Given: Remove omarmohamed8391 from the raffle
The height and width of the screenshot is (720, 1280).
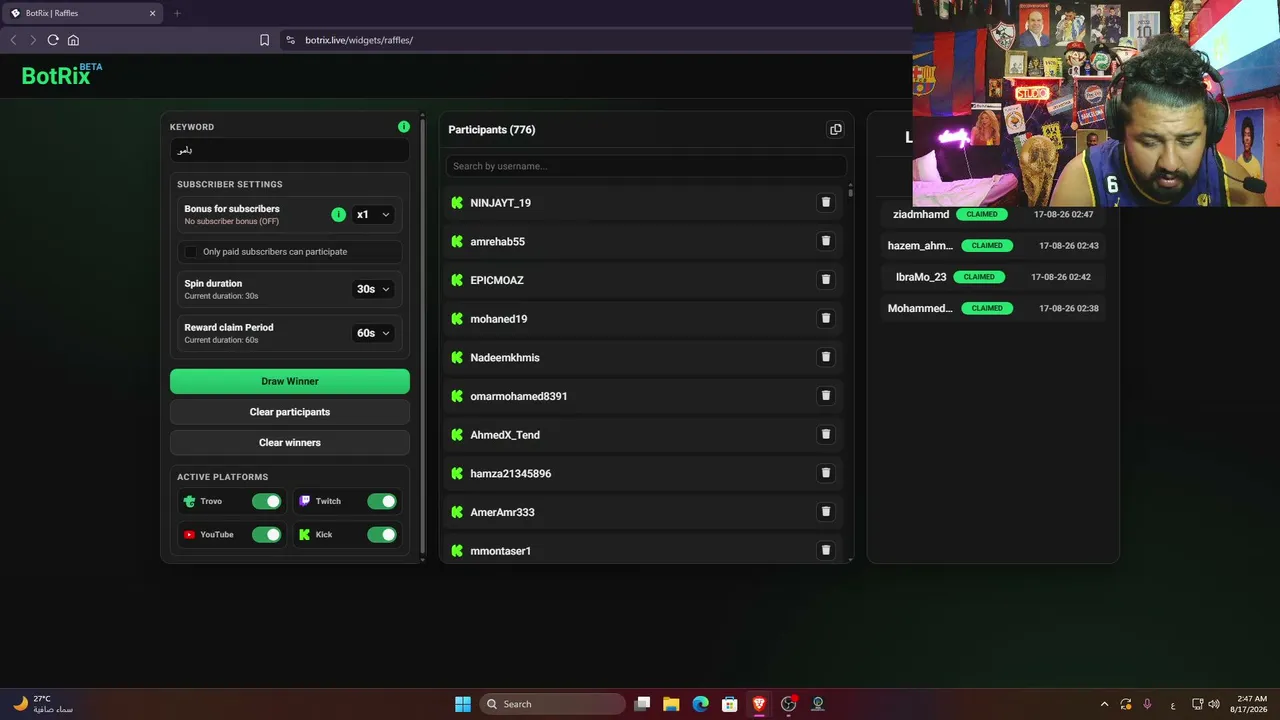Looking at the screenshot, I should click(x=826, y=396).
